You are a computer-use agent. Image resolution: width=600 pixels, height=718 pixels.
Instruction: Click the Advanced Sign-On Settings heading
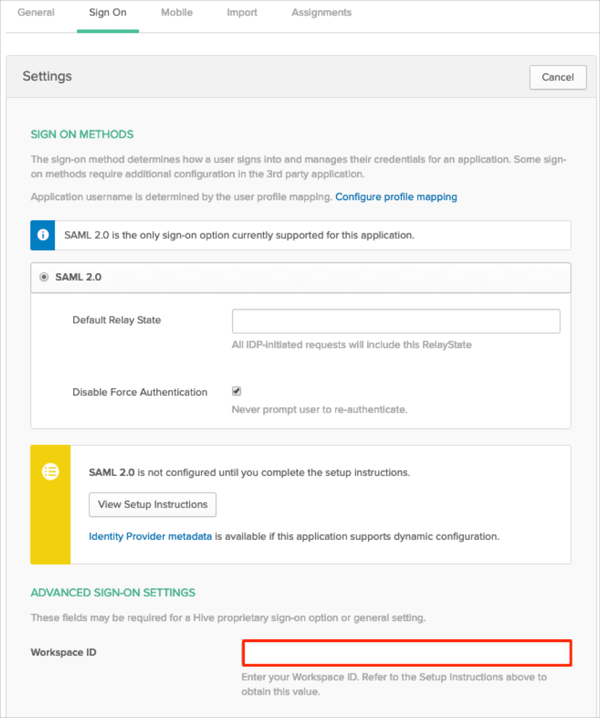pyautogui.click(x=113, y=592)
